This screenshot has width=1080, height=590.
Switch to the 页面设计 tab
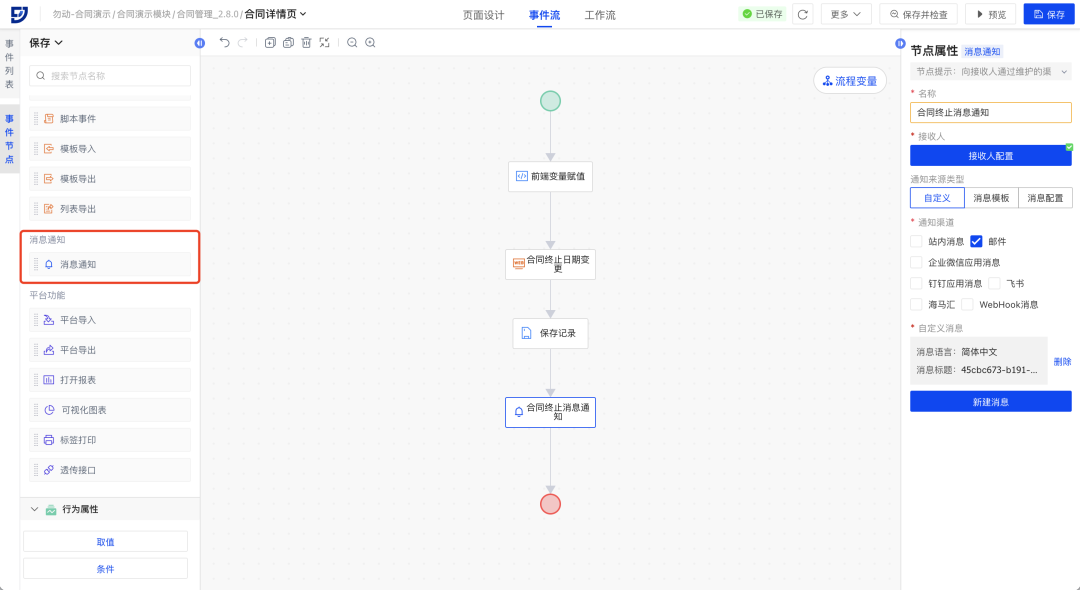[483, 15]
